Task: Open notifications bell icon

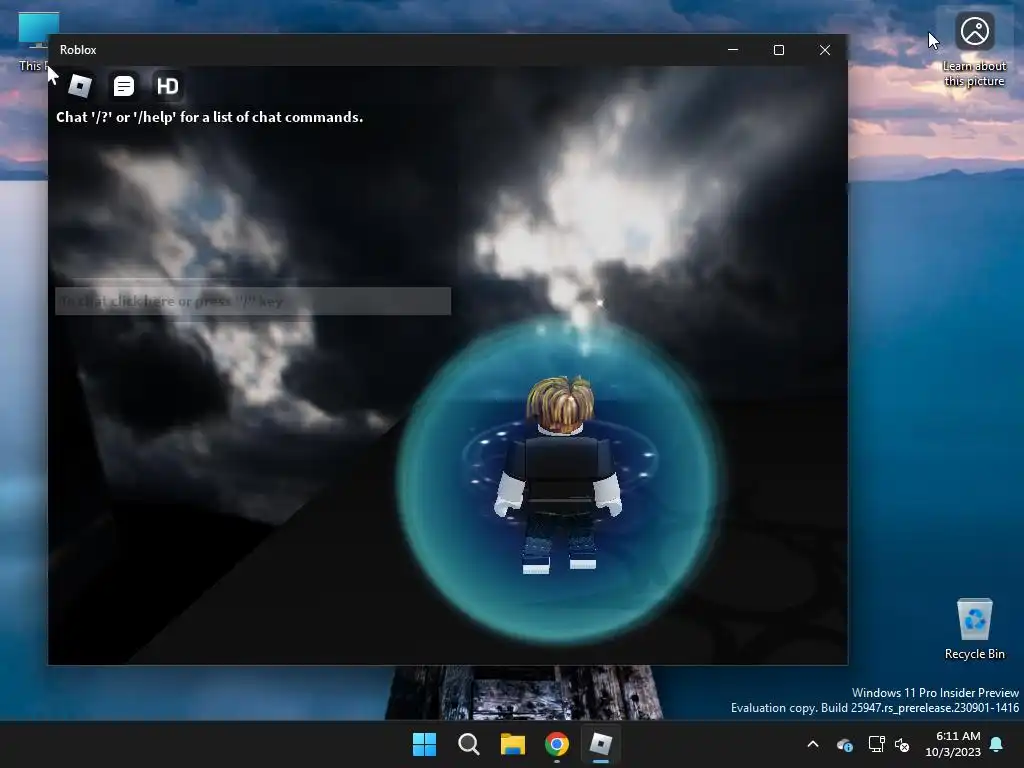Action: pos(997,744)
